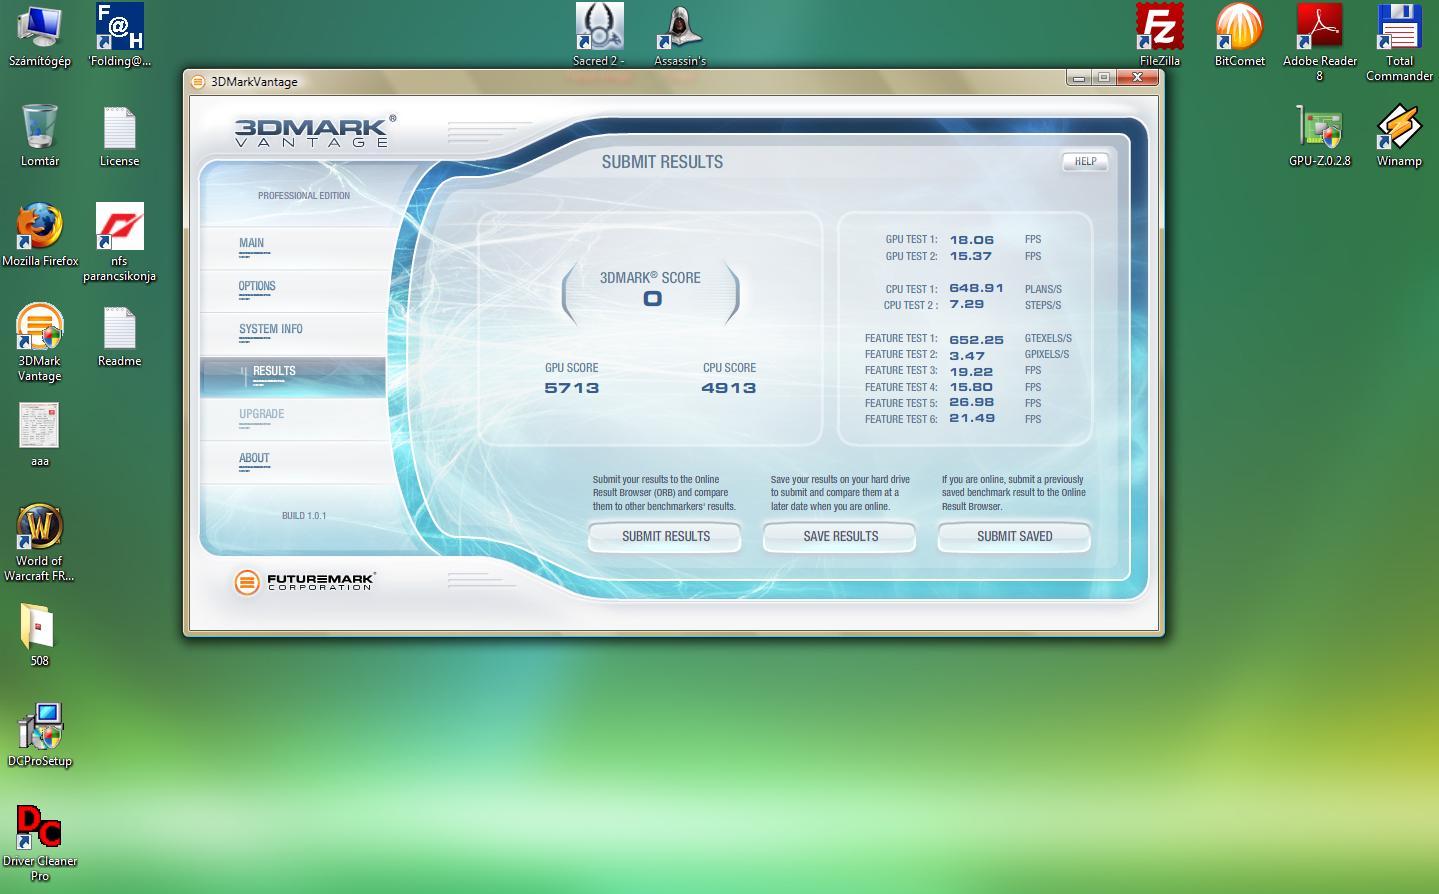The width and height of the screenshot is (1439, 894).
Task: Open the UPGRADE section
Action: pos(262,414)
